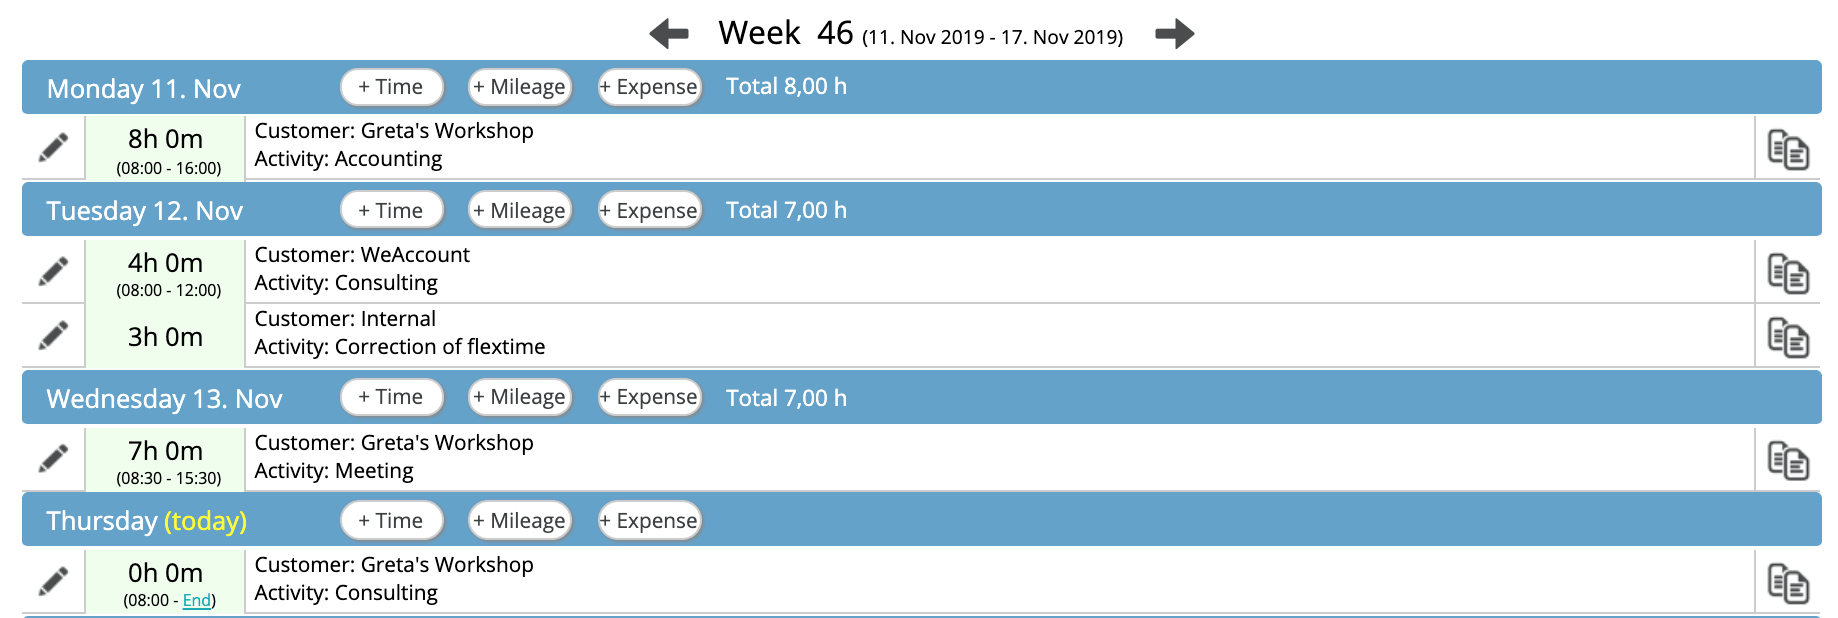
Task: Copy Wednesday's Meeting entry
Action: point(1788,461)
